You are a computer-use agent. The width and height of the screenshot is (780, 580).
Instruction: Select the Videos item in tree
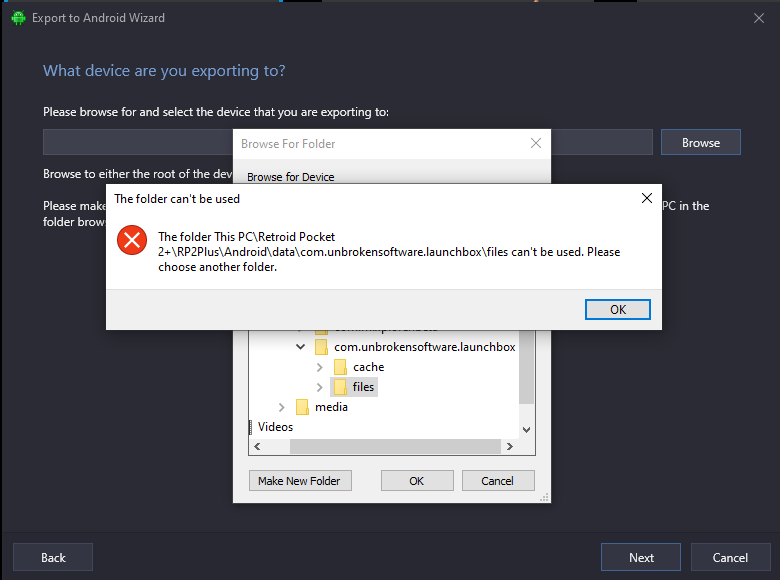[275, 427]
